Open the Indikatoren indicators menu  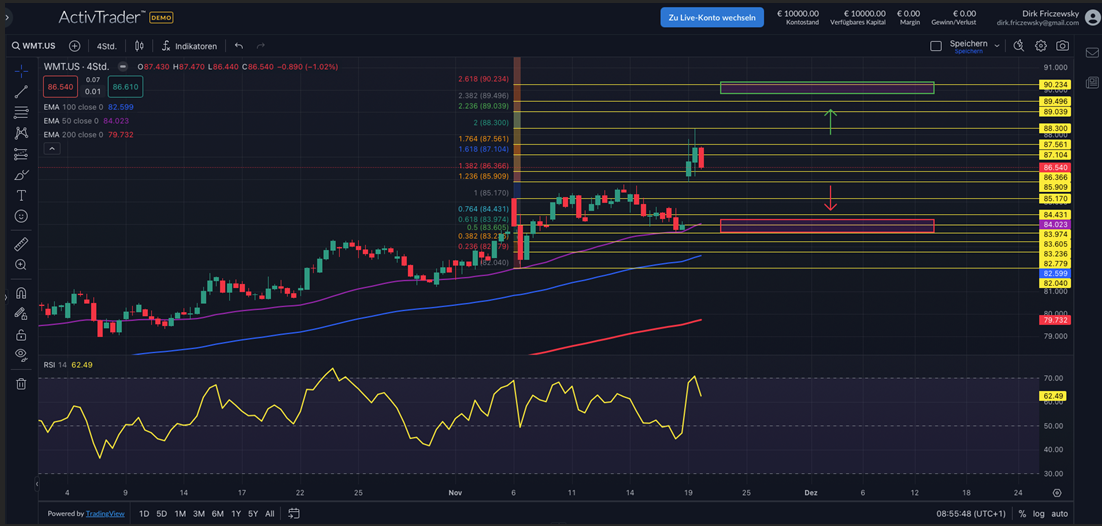pos(189,46)
